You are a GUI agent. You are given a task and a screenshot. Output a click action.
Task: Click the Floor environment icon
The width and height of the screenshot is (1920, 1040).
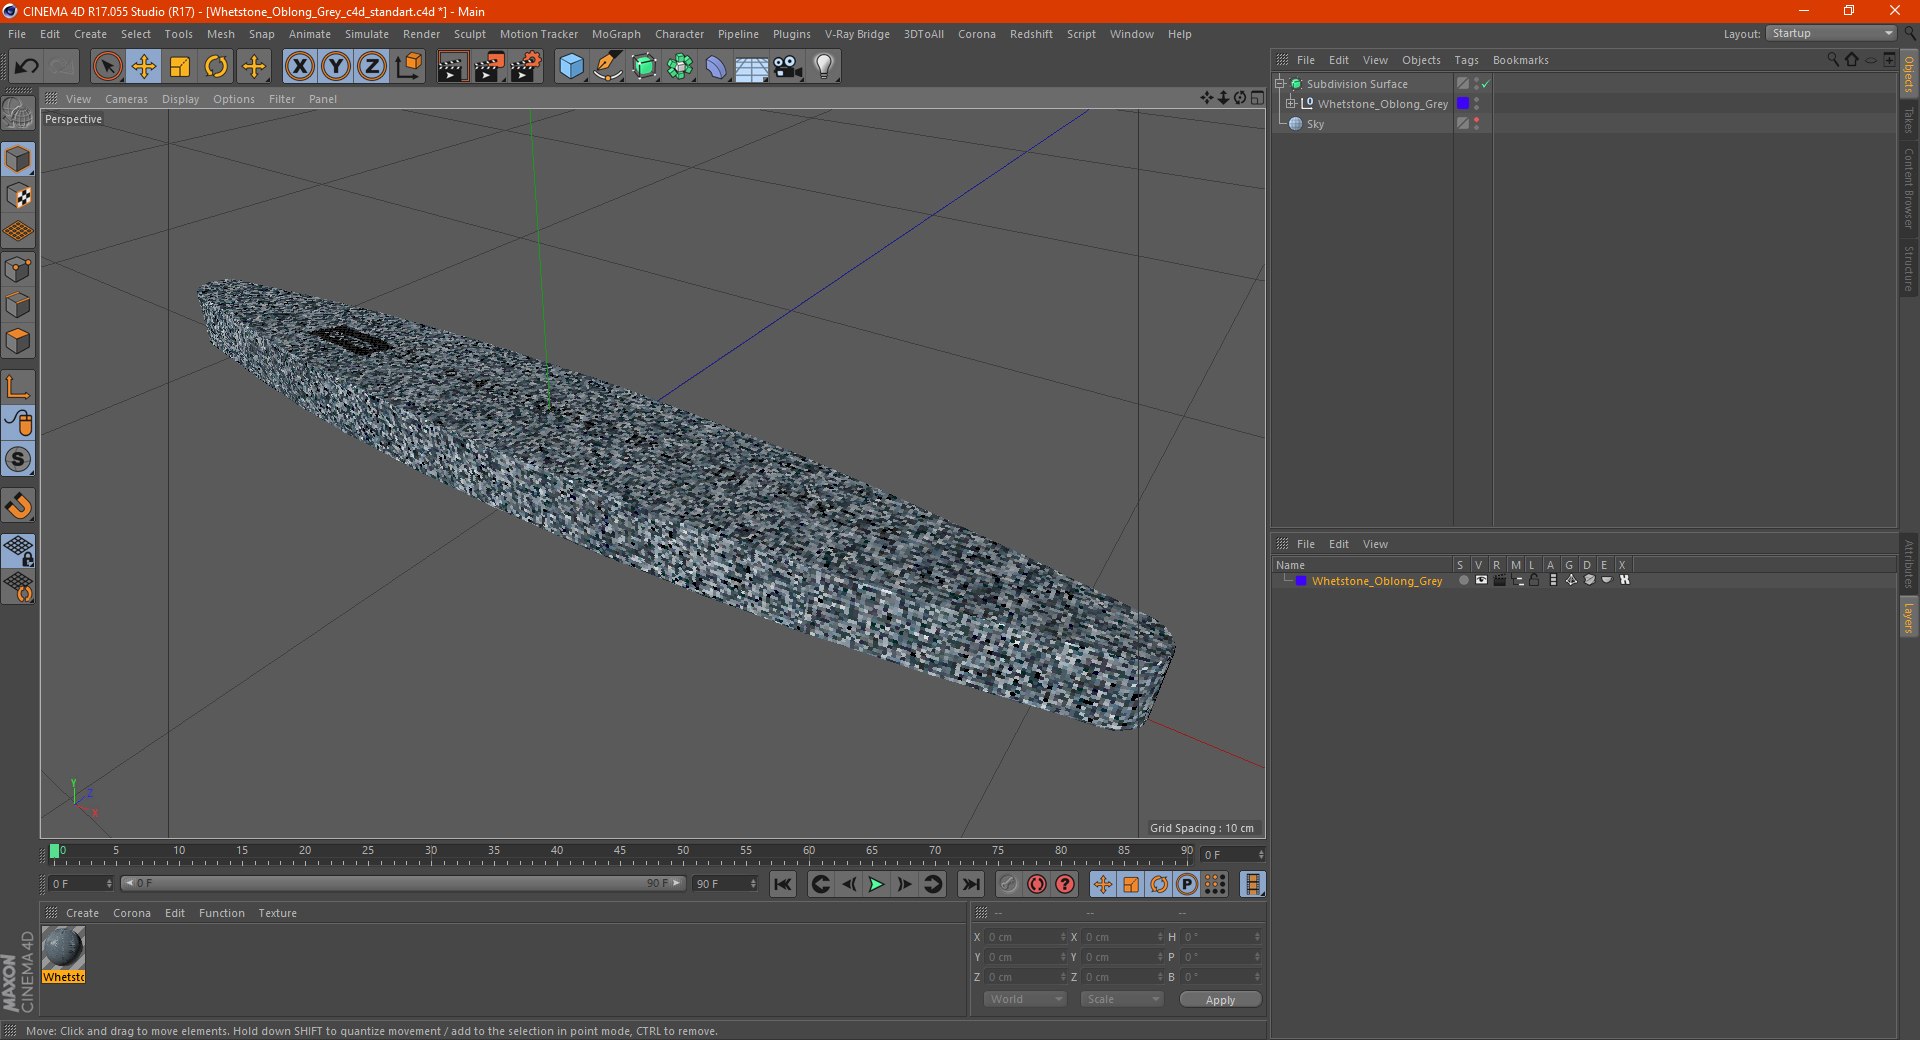coord(751,67)
